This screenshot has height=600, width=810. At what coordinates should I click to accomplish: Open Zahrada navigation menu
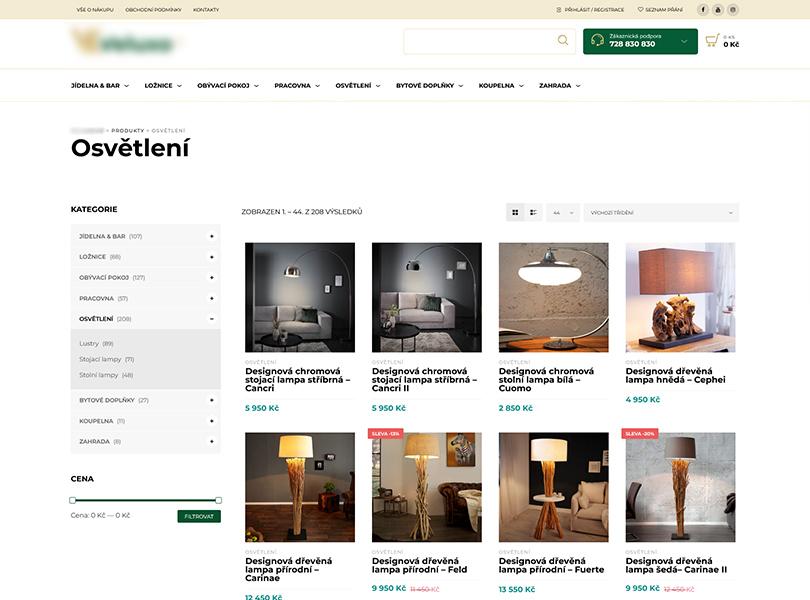pyautogui.click(x=559, y=86)
